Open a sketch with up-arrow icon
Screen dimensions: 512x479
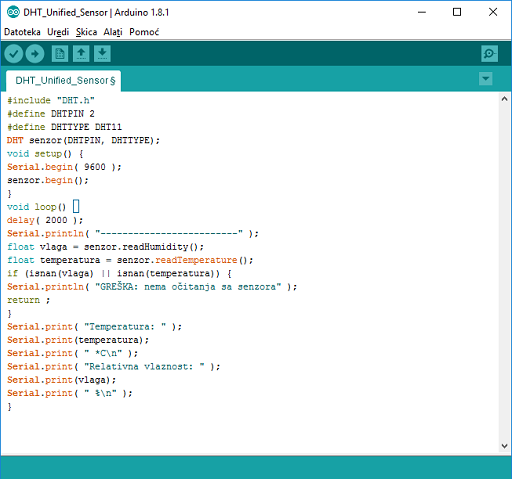click(81, 54)
